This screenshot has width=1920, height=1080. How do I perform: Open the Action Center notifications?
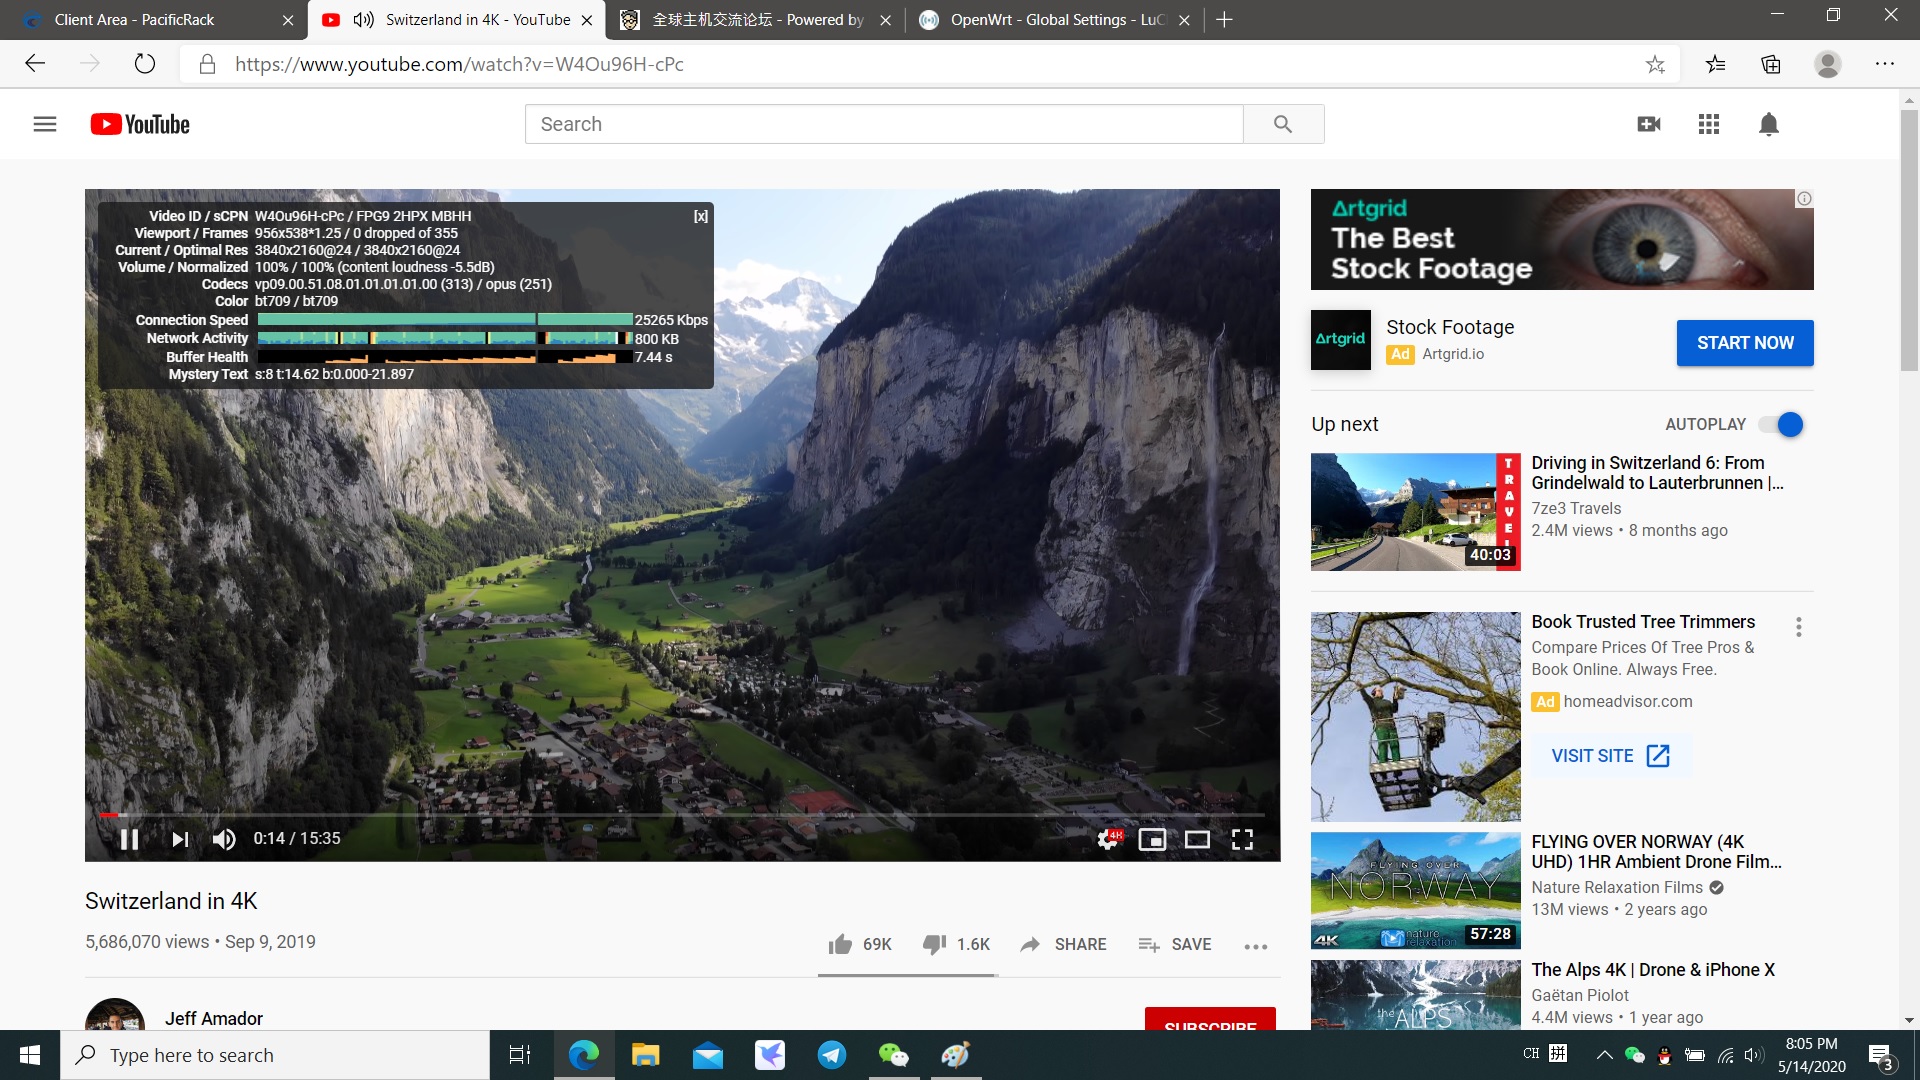[x=1881, y=1056]
